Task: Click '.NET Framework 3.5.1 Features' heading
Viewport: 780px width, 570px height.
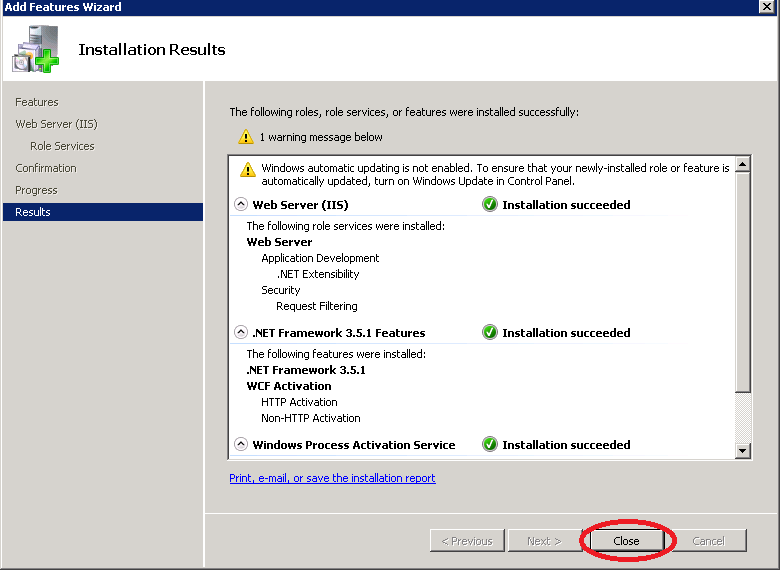Action: point(339,333)
